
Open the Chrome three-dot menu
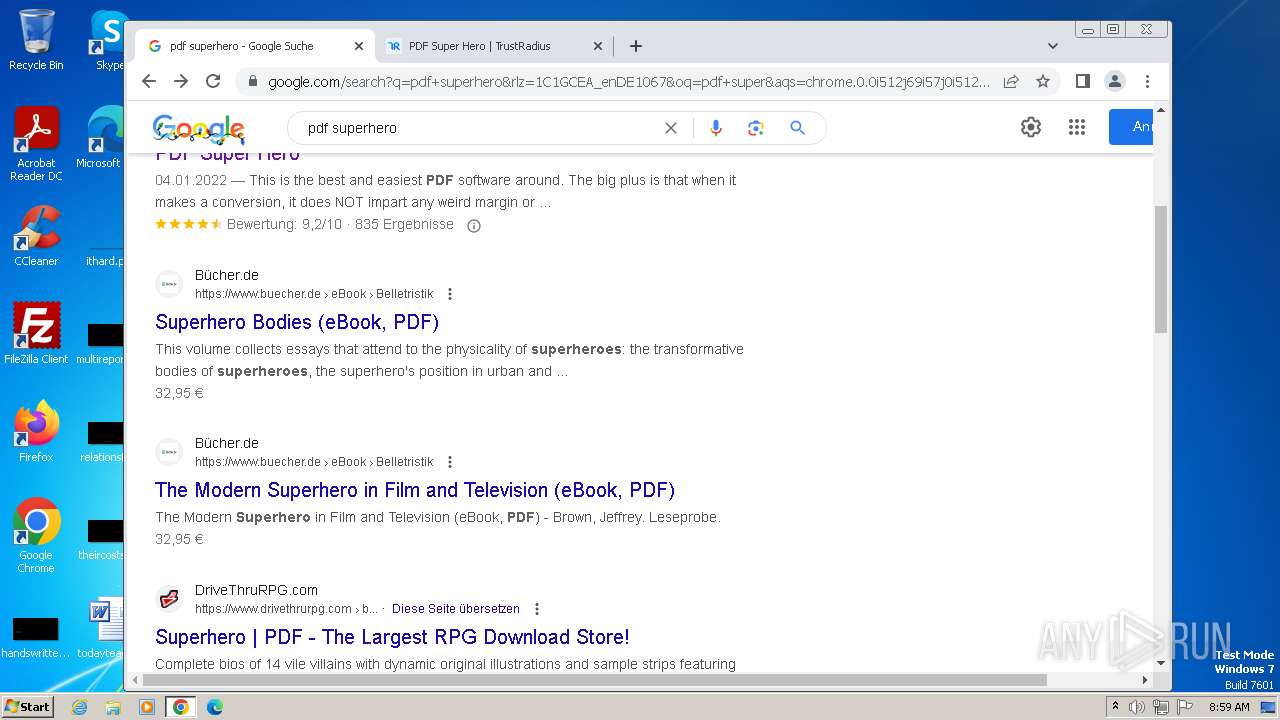[x=1147, y=81]
